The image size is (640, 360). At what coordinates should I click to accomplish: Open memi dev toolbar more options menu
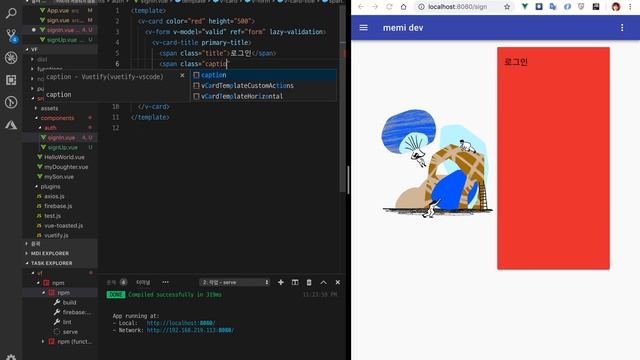click(622, 28)
